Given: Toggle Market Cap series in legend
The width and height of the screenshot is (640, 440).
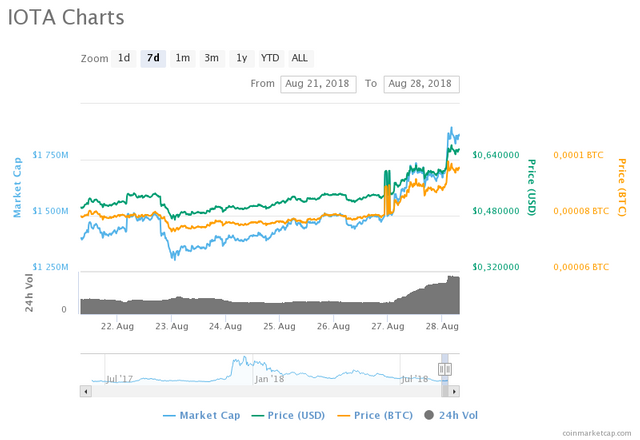Looking at the screenshot, I should click(201, 416).
